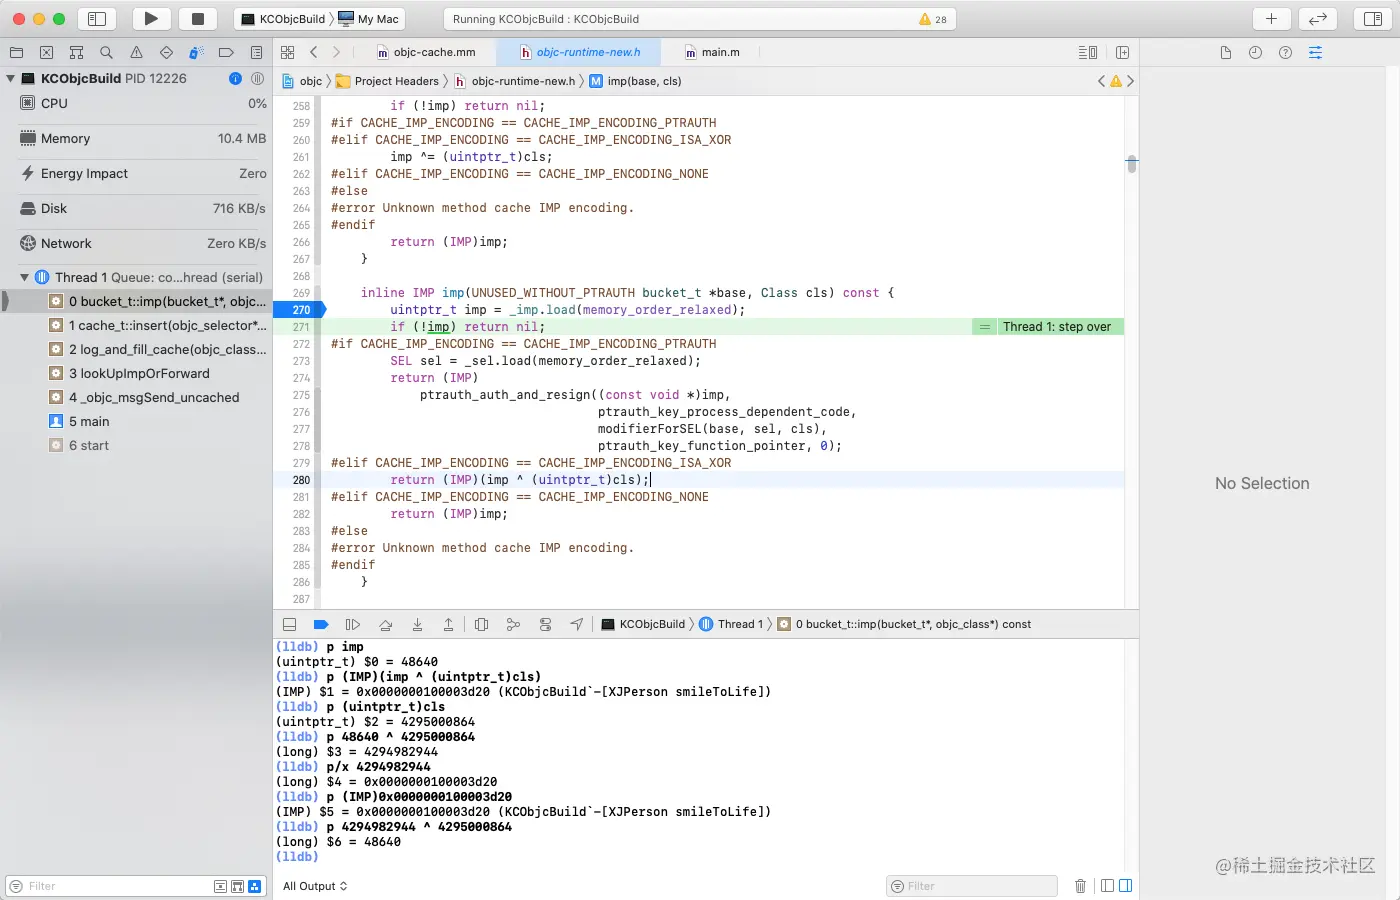Viewport: 1400px width, 900px height.
Task: Switch to main.m tab
Action: (x=712, y=52)
